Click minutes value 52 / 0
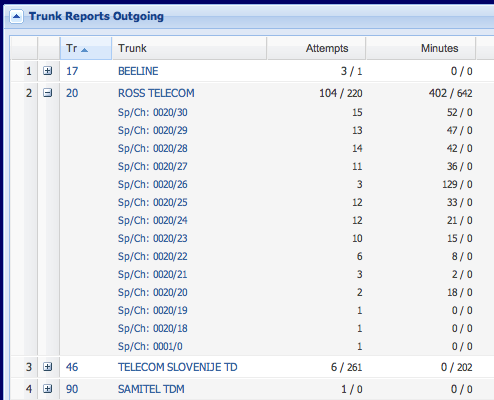This screenshot has width=494, height=400. tap(460, 112)
